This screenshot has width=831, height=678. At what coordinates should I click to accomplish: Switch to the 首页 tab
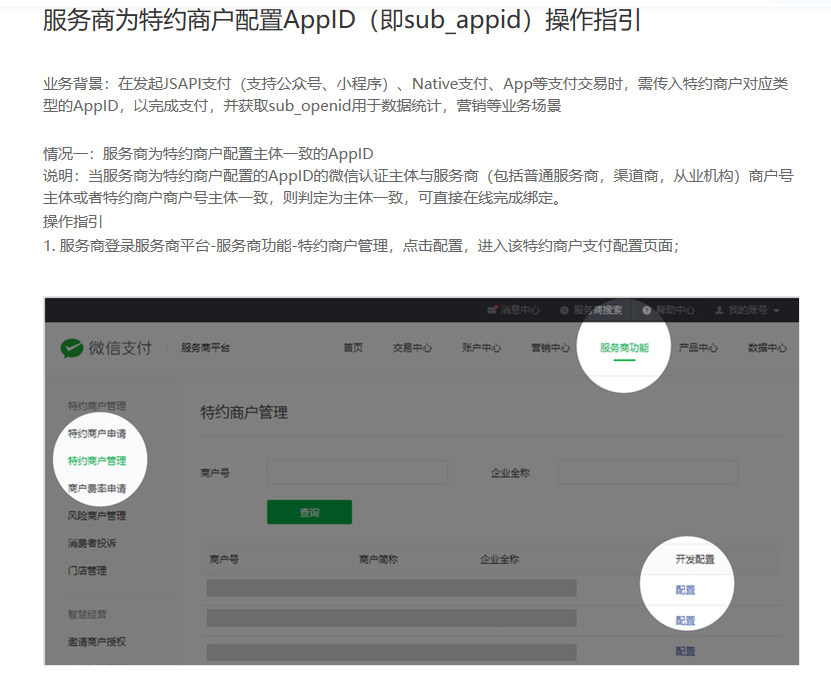pyautogui.click(x=353, y=348)
